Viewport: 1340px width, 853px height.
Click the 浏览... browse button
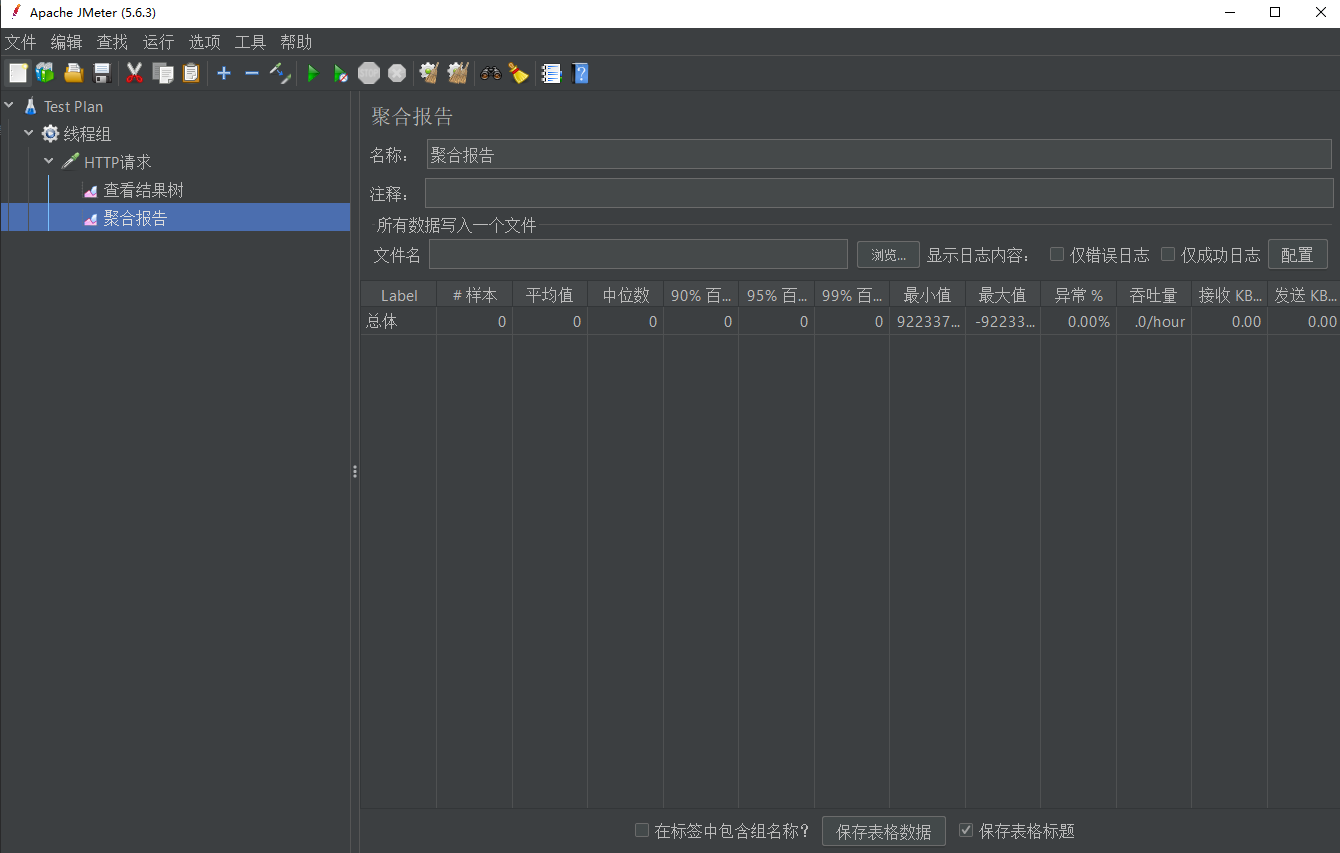click(x=888, y=254)
